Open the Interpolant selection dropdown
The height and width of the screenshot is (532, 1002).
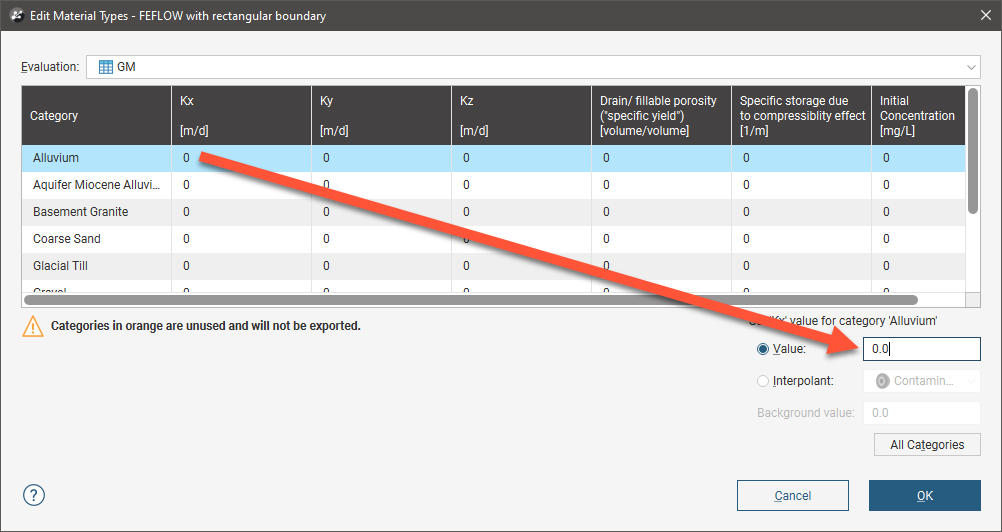pos(923,381)
